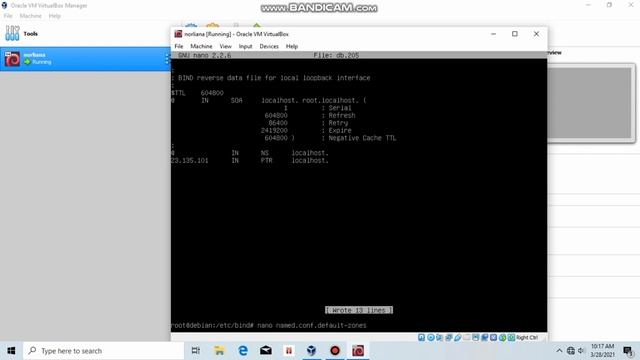Click keyboard capture indicator beside Right Ctrl
The height and width of the screenshot is (360, 640).
tap(511, 338)
